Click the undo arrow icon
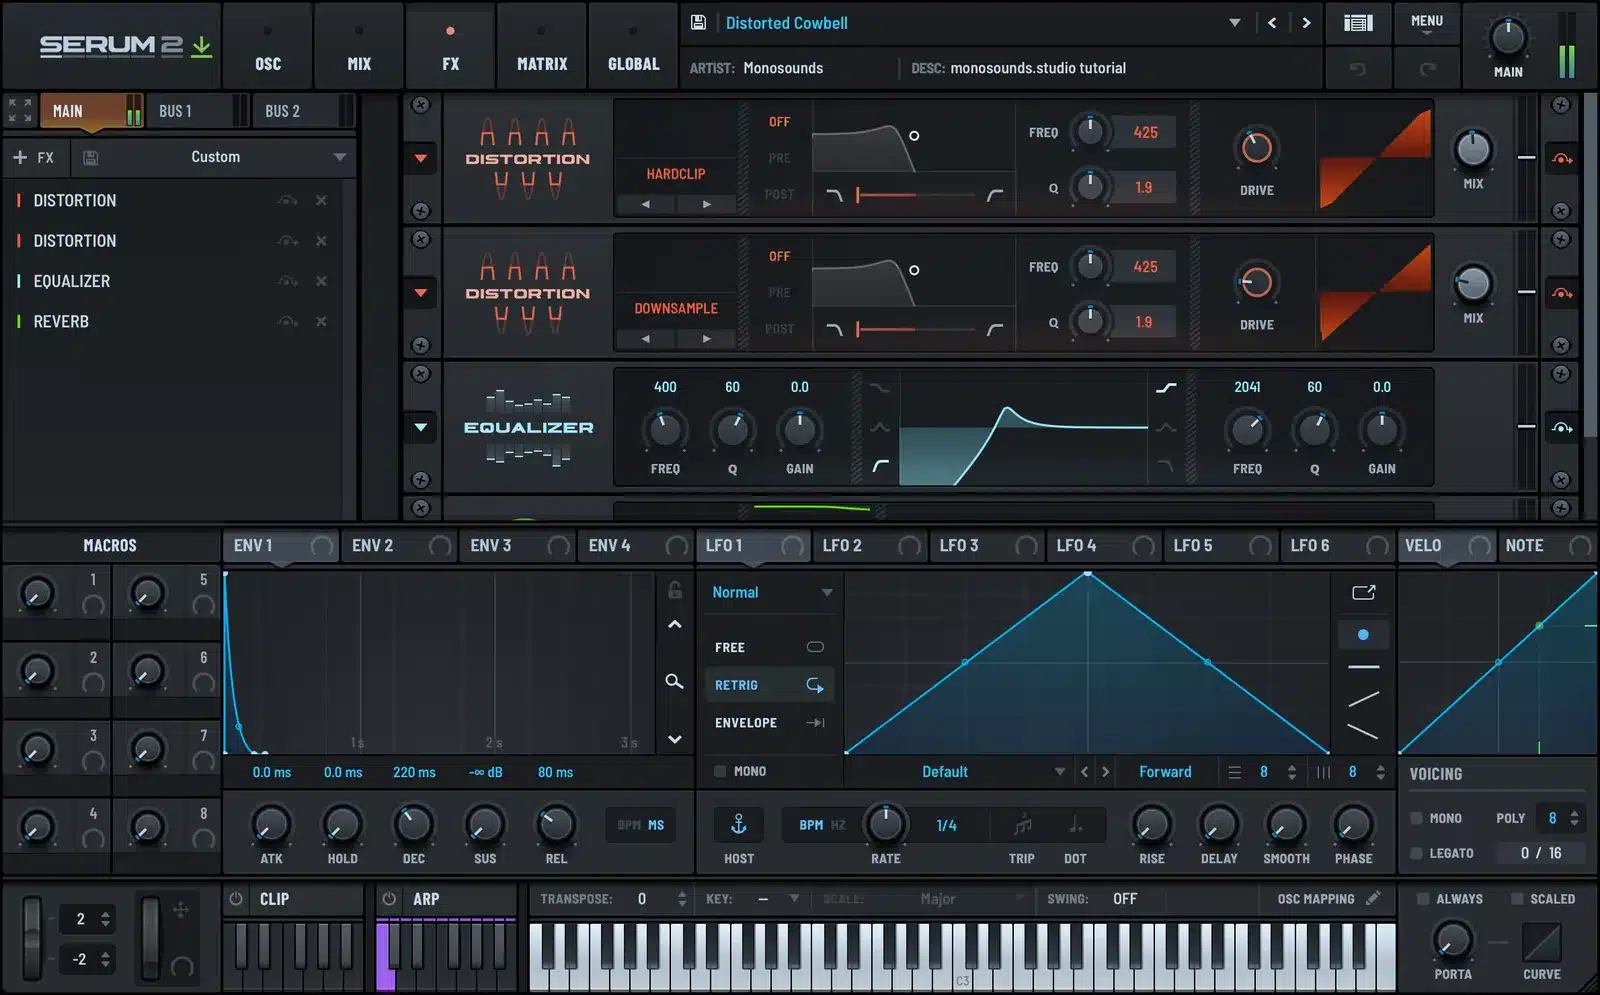The height and width of the screenshot is (995, 1600). [x=1357, y=68]
